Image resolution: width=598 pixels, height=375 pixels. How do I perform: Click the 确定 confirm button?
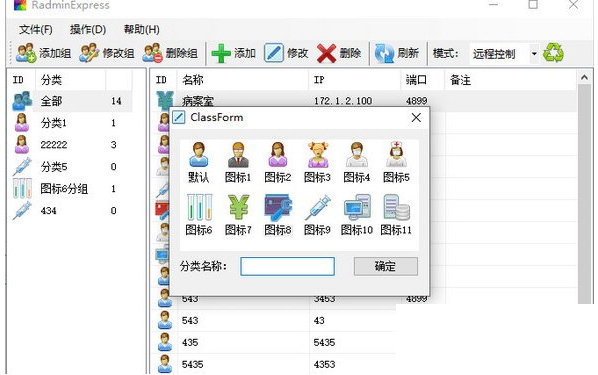tap(386, 266)
